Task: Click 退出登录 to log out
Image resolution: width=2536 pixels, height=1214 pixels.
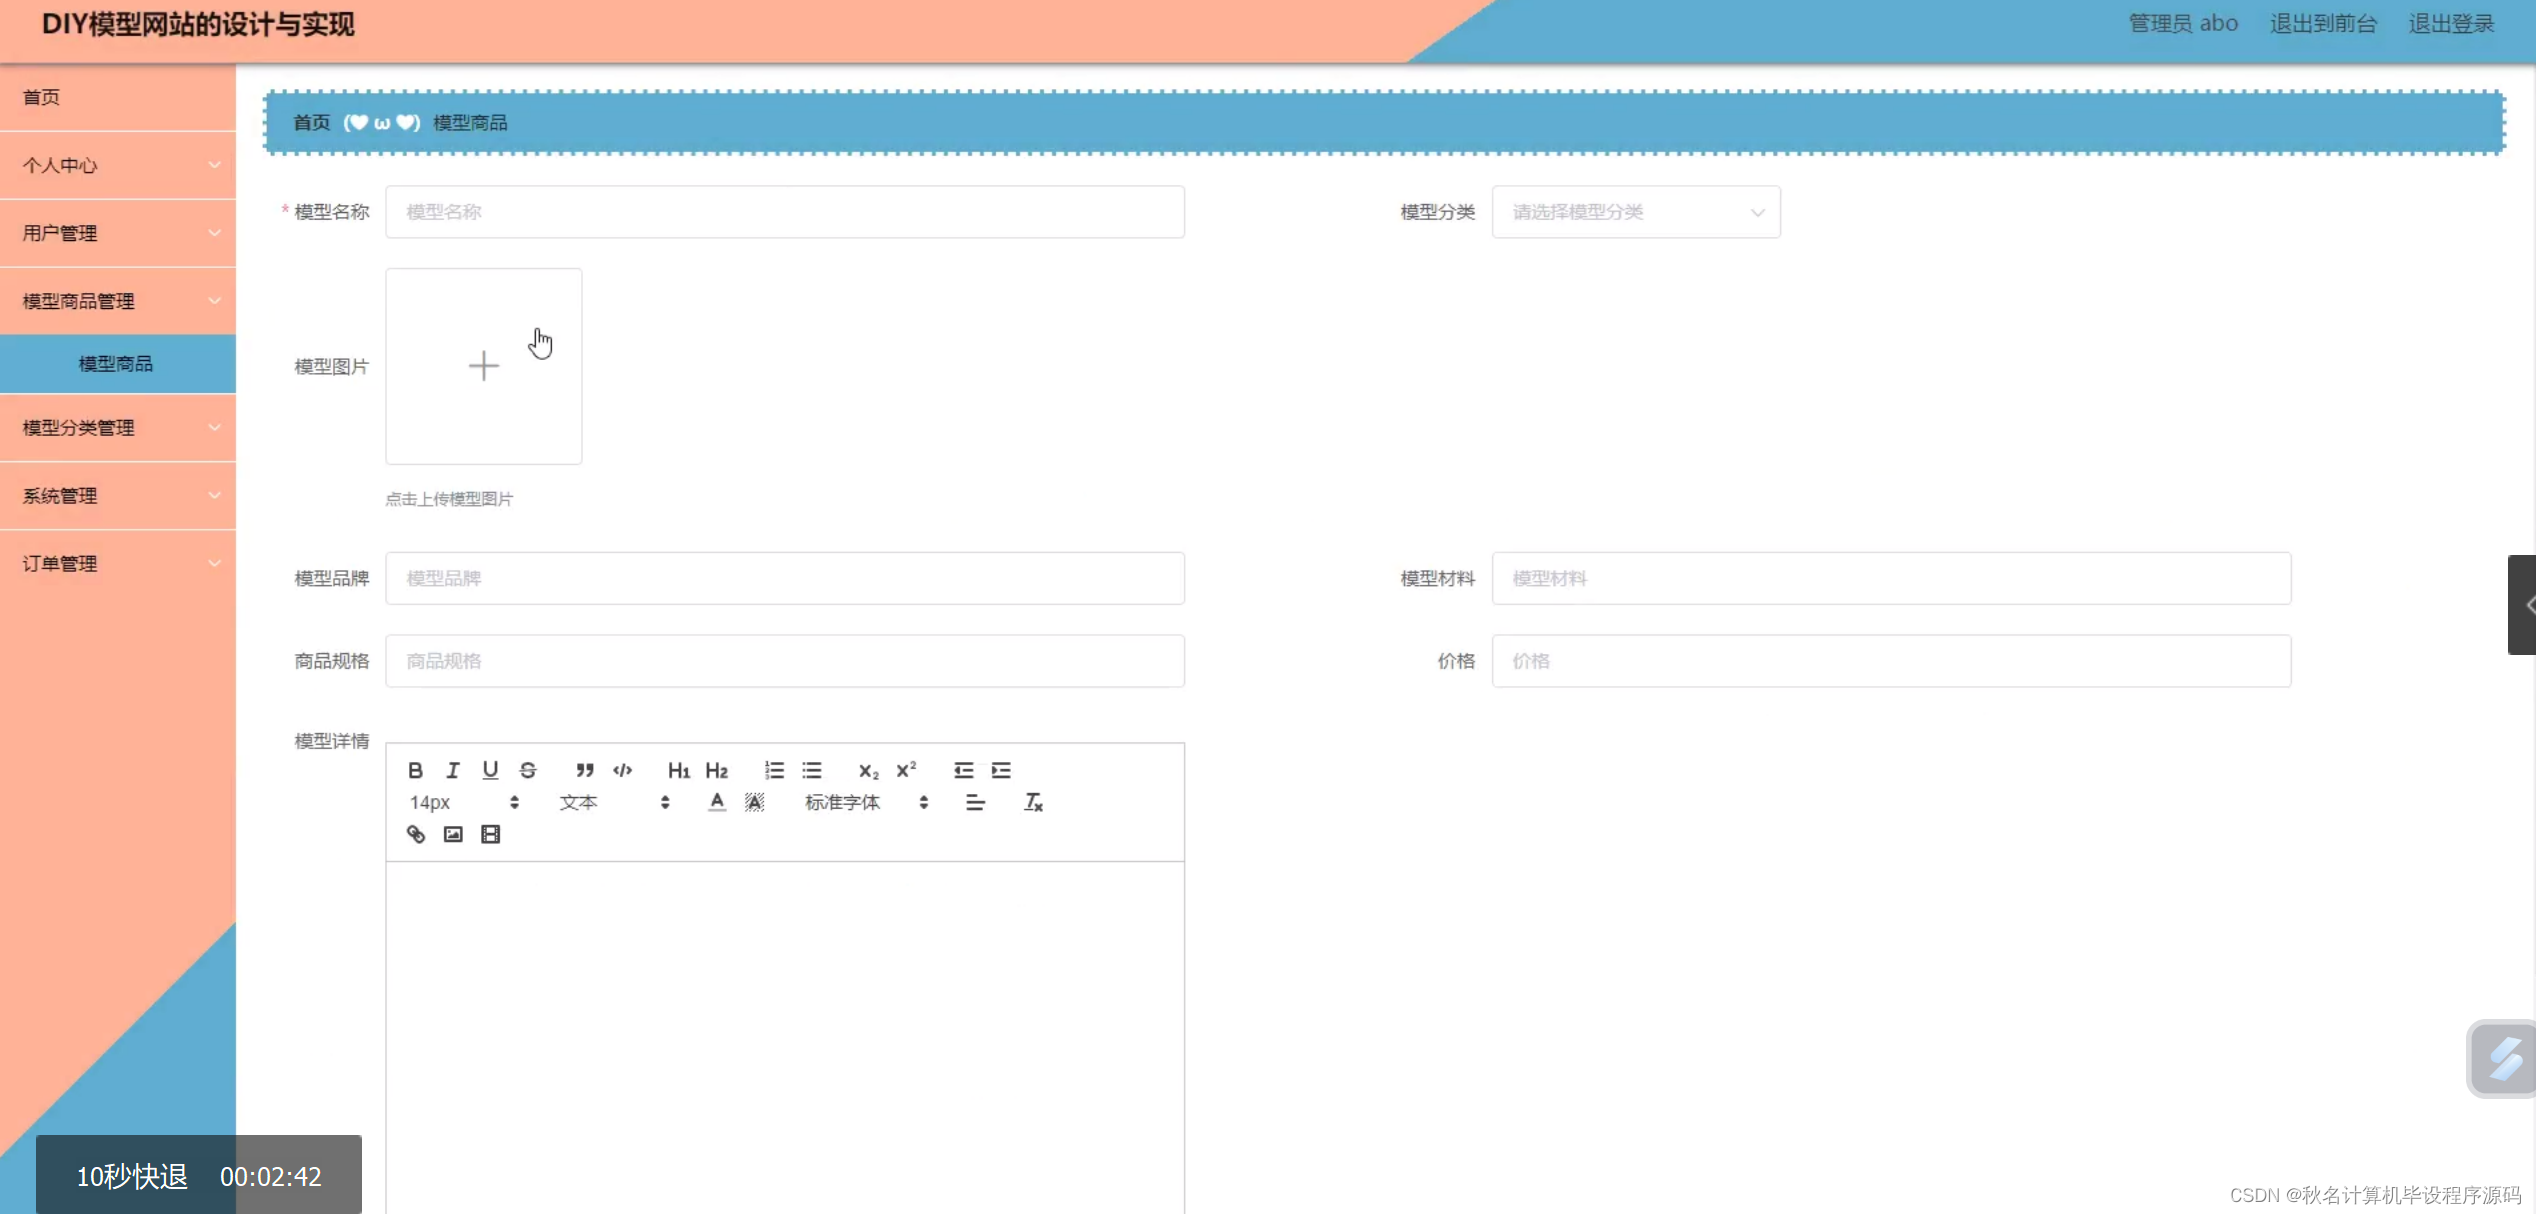Action: tap(2451, 23)
